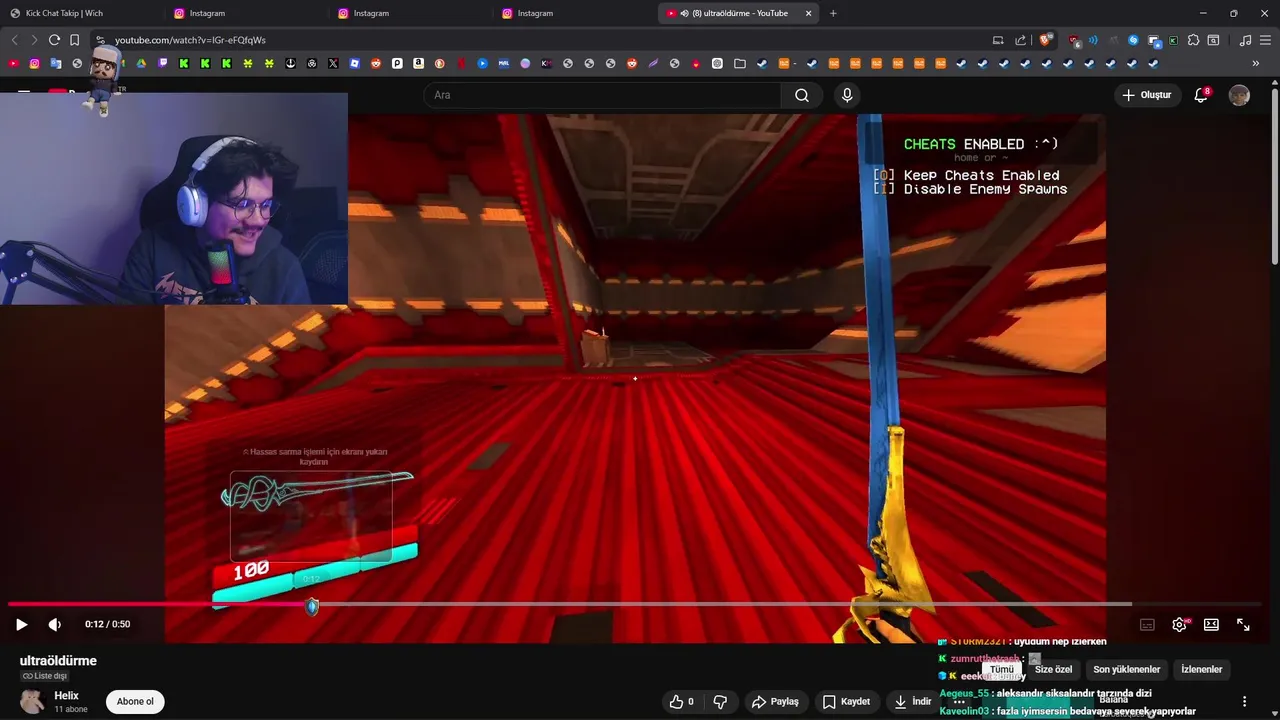Viewport: 1280px width, 720px height.
Task: Click the video title ultraöldürme
Action: point(58,661)
